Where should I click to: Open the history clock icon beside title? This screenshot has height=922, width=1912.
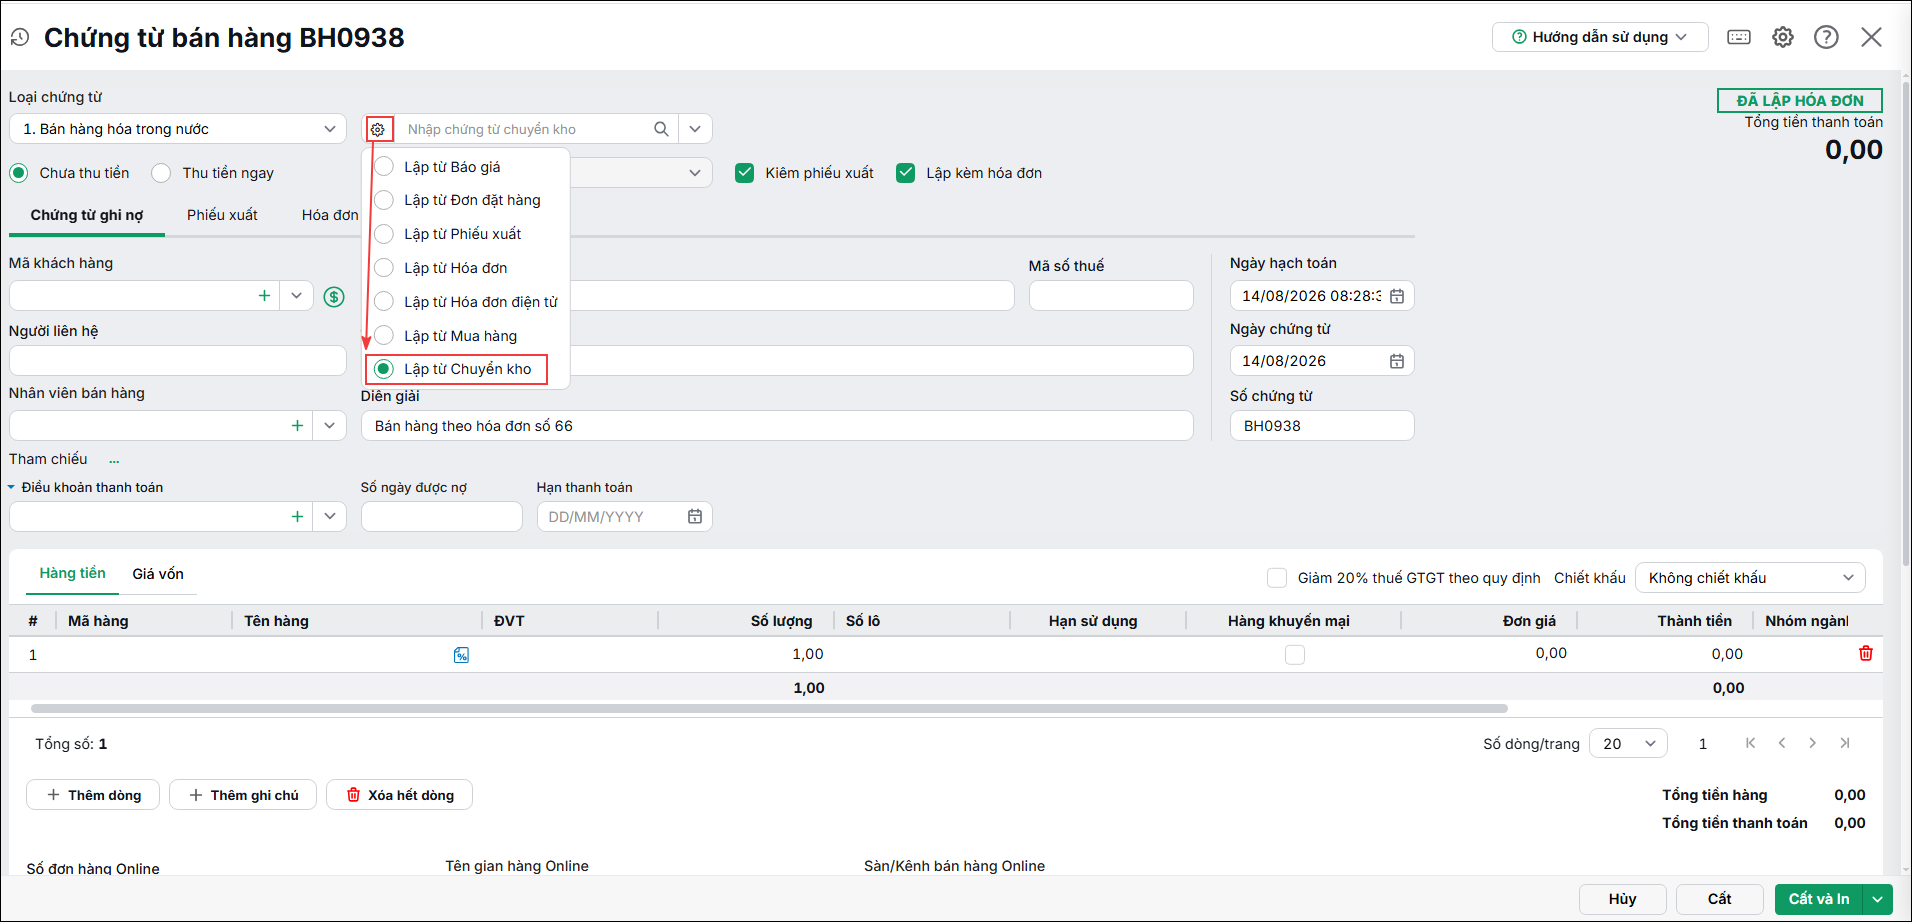[20, 38]
